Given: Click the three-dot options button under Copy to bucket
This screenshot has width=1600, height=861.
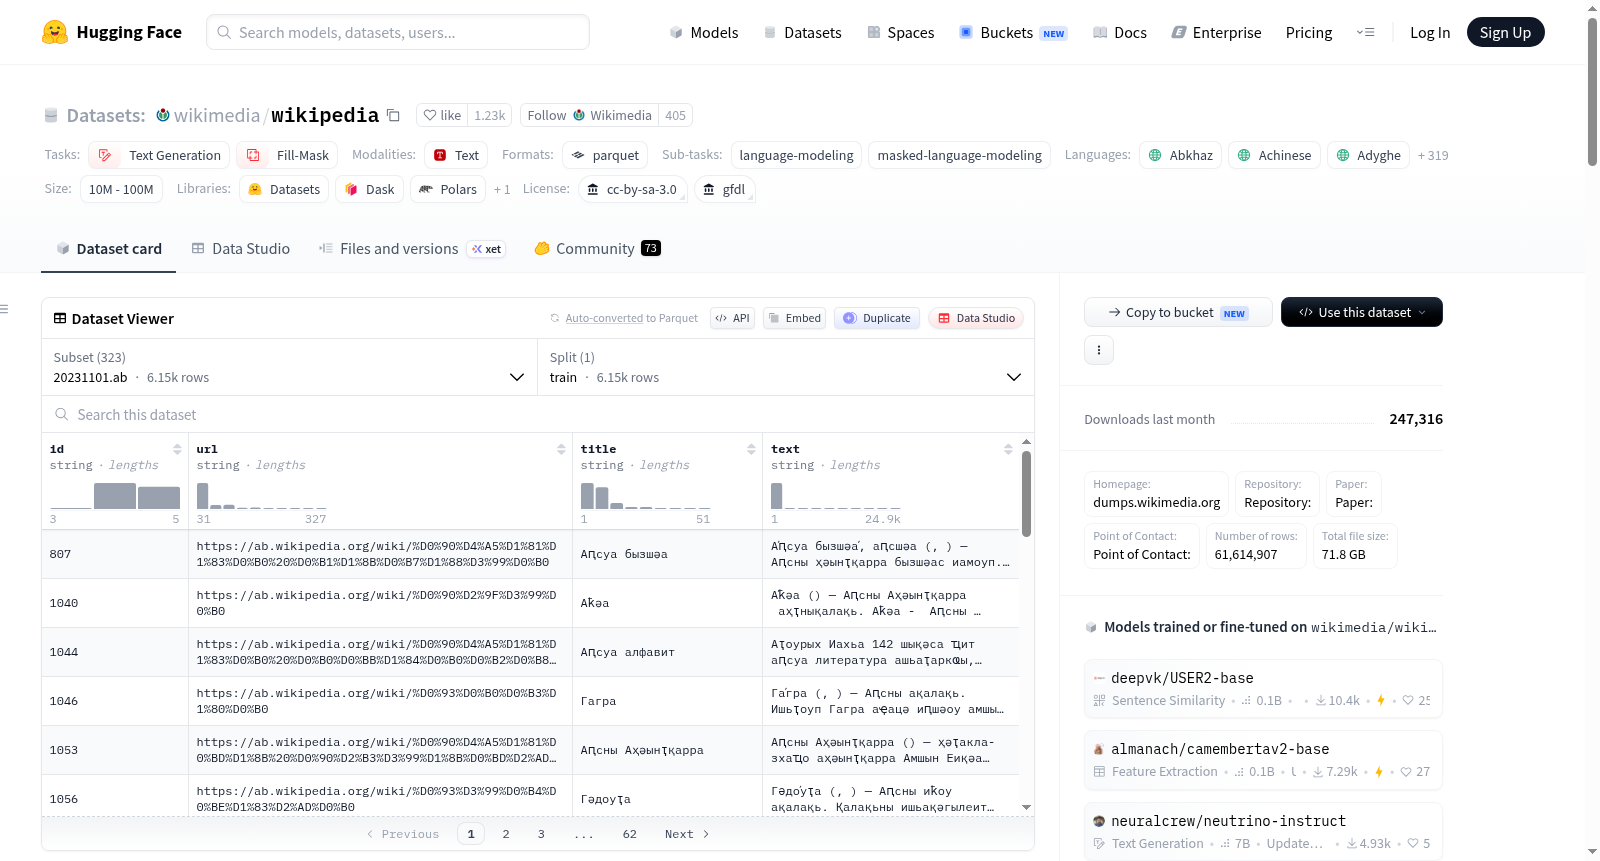Looking at the screenshot, I should coord(1099,350).
